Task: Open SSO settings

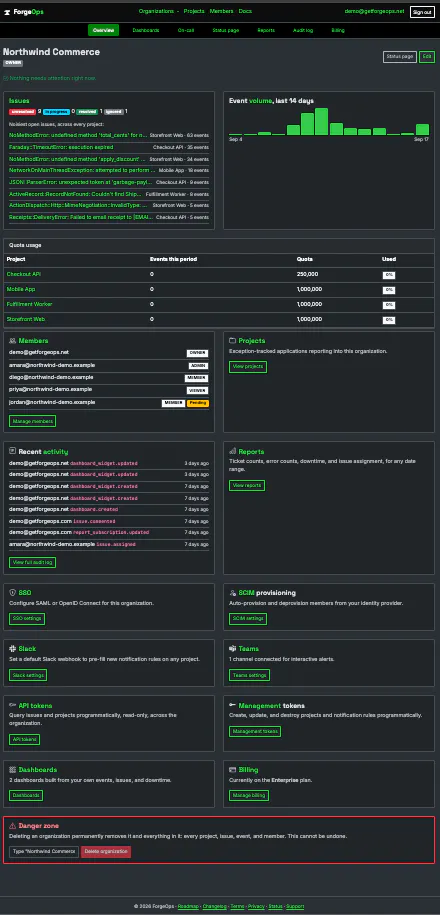Action: [27, 619]
